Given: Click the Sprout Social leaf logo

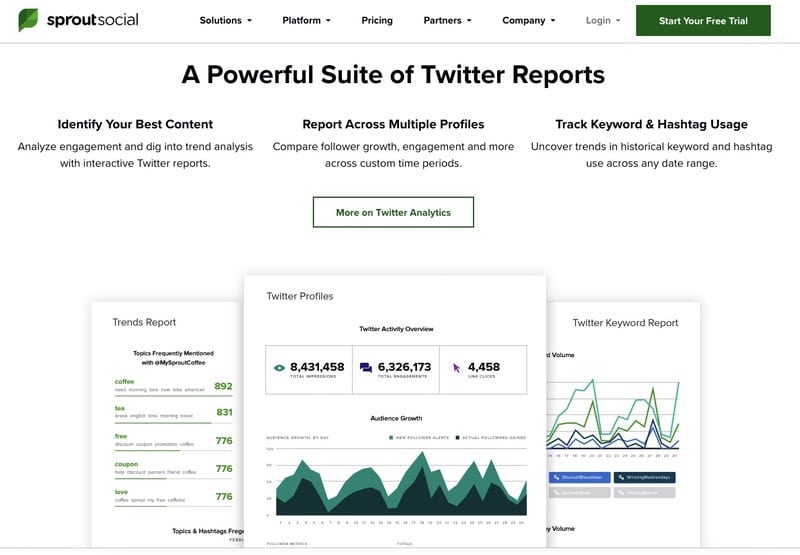Looking at the screenshot, I should coord(29,20).
